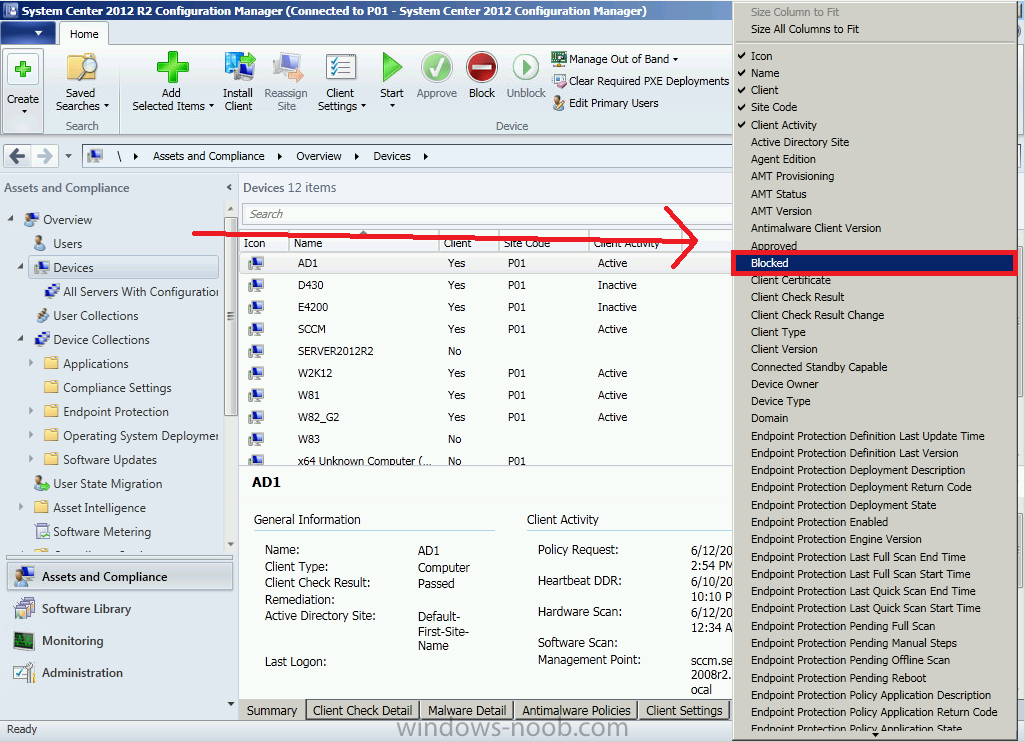
Task: Collapse the Device Collections tree node
Action: pos(21,339)
